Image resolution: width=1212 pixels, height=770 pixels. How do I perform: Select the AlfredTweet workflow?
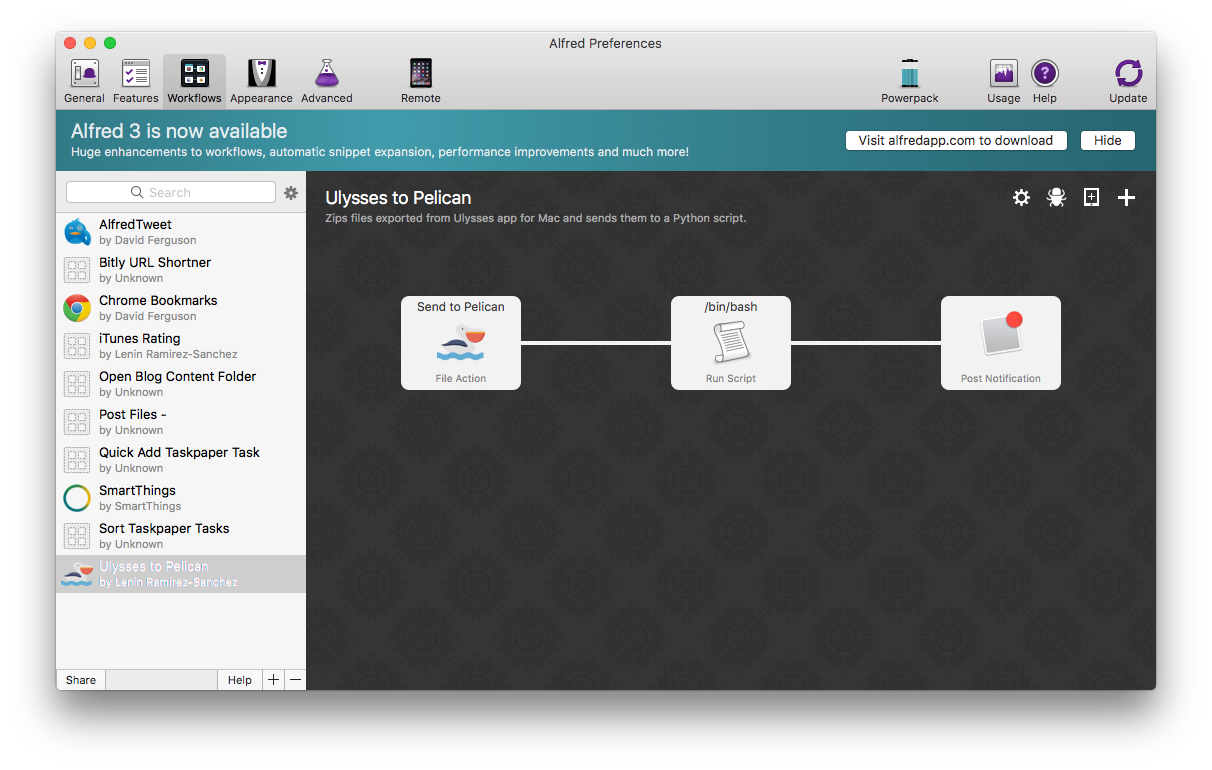point(181,232)
